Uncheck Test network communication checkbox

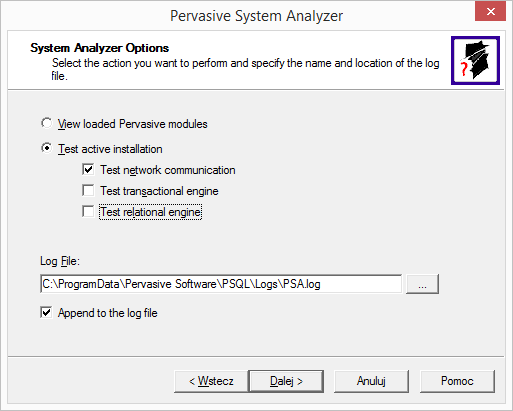click(x=88, y=169)
